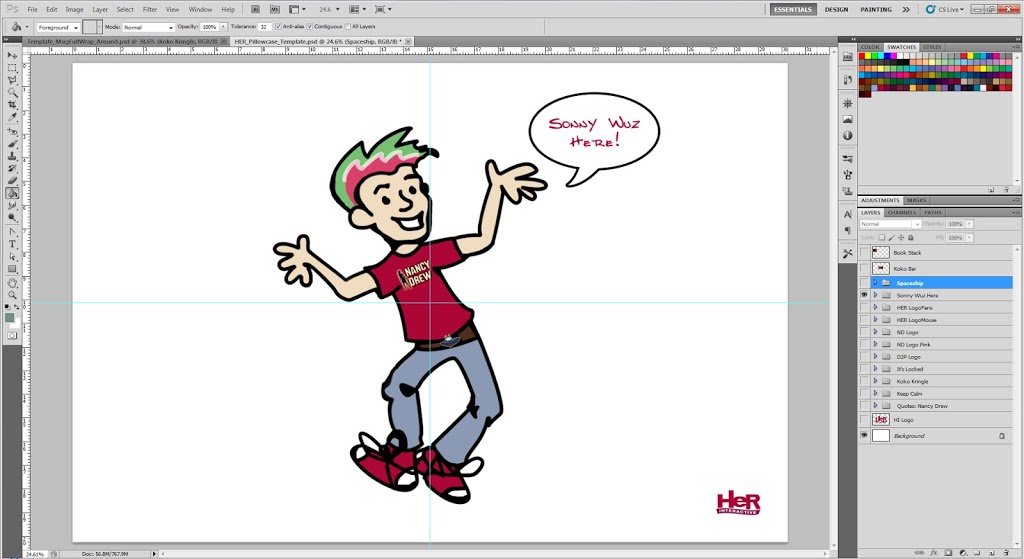
Task: Open the Foreground fill source dropdown
Action: coord(58,27)
